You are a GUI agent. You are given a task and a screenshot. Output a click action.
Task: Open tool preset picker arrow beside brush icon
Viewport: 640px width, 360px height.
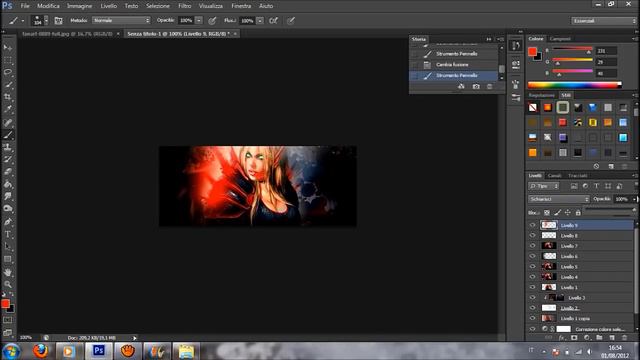coord(23,20)
